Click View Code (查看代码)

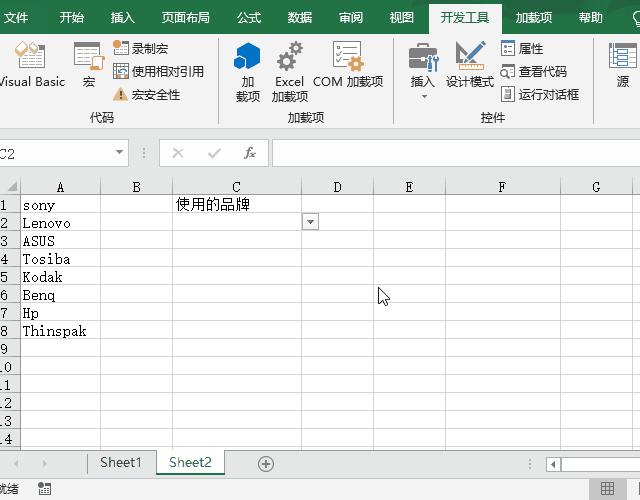534,71
